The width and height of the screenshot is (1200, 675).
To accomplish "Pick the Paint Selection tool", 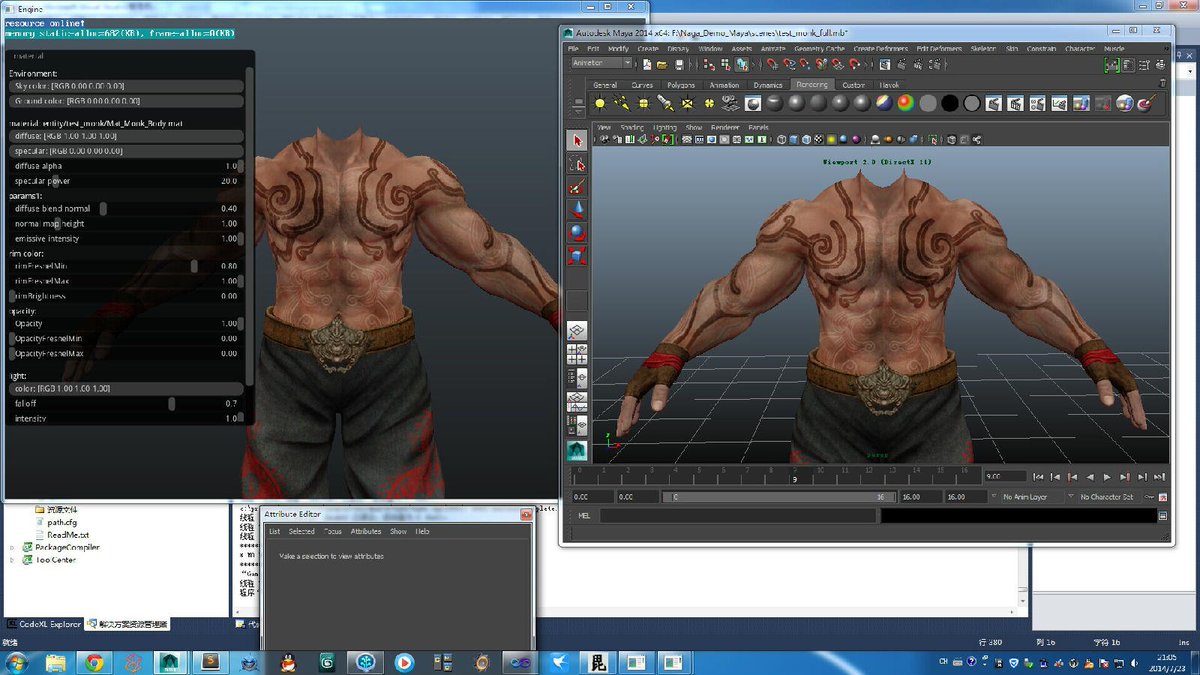I will 577,186.
